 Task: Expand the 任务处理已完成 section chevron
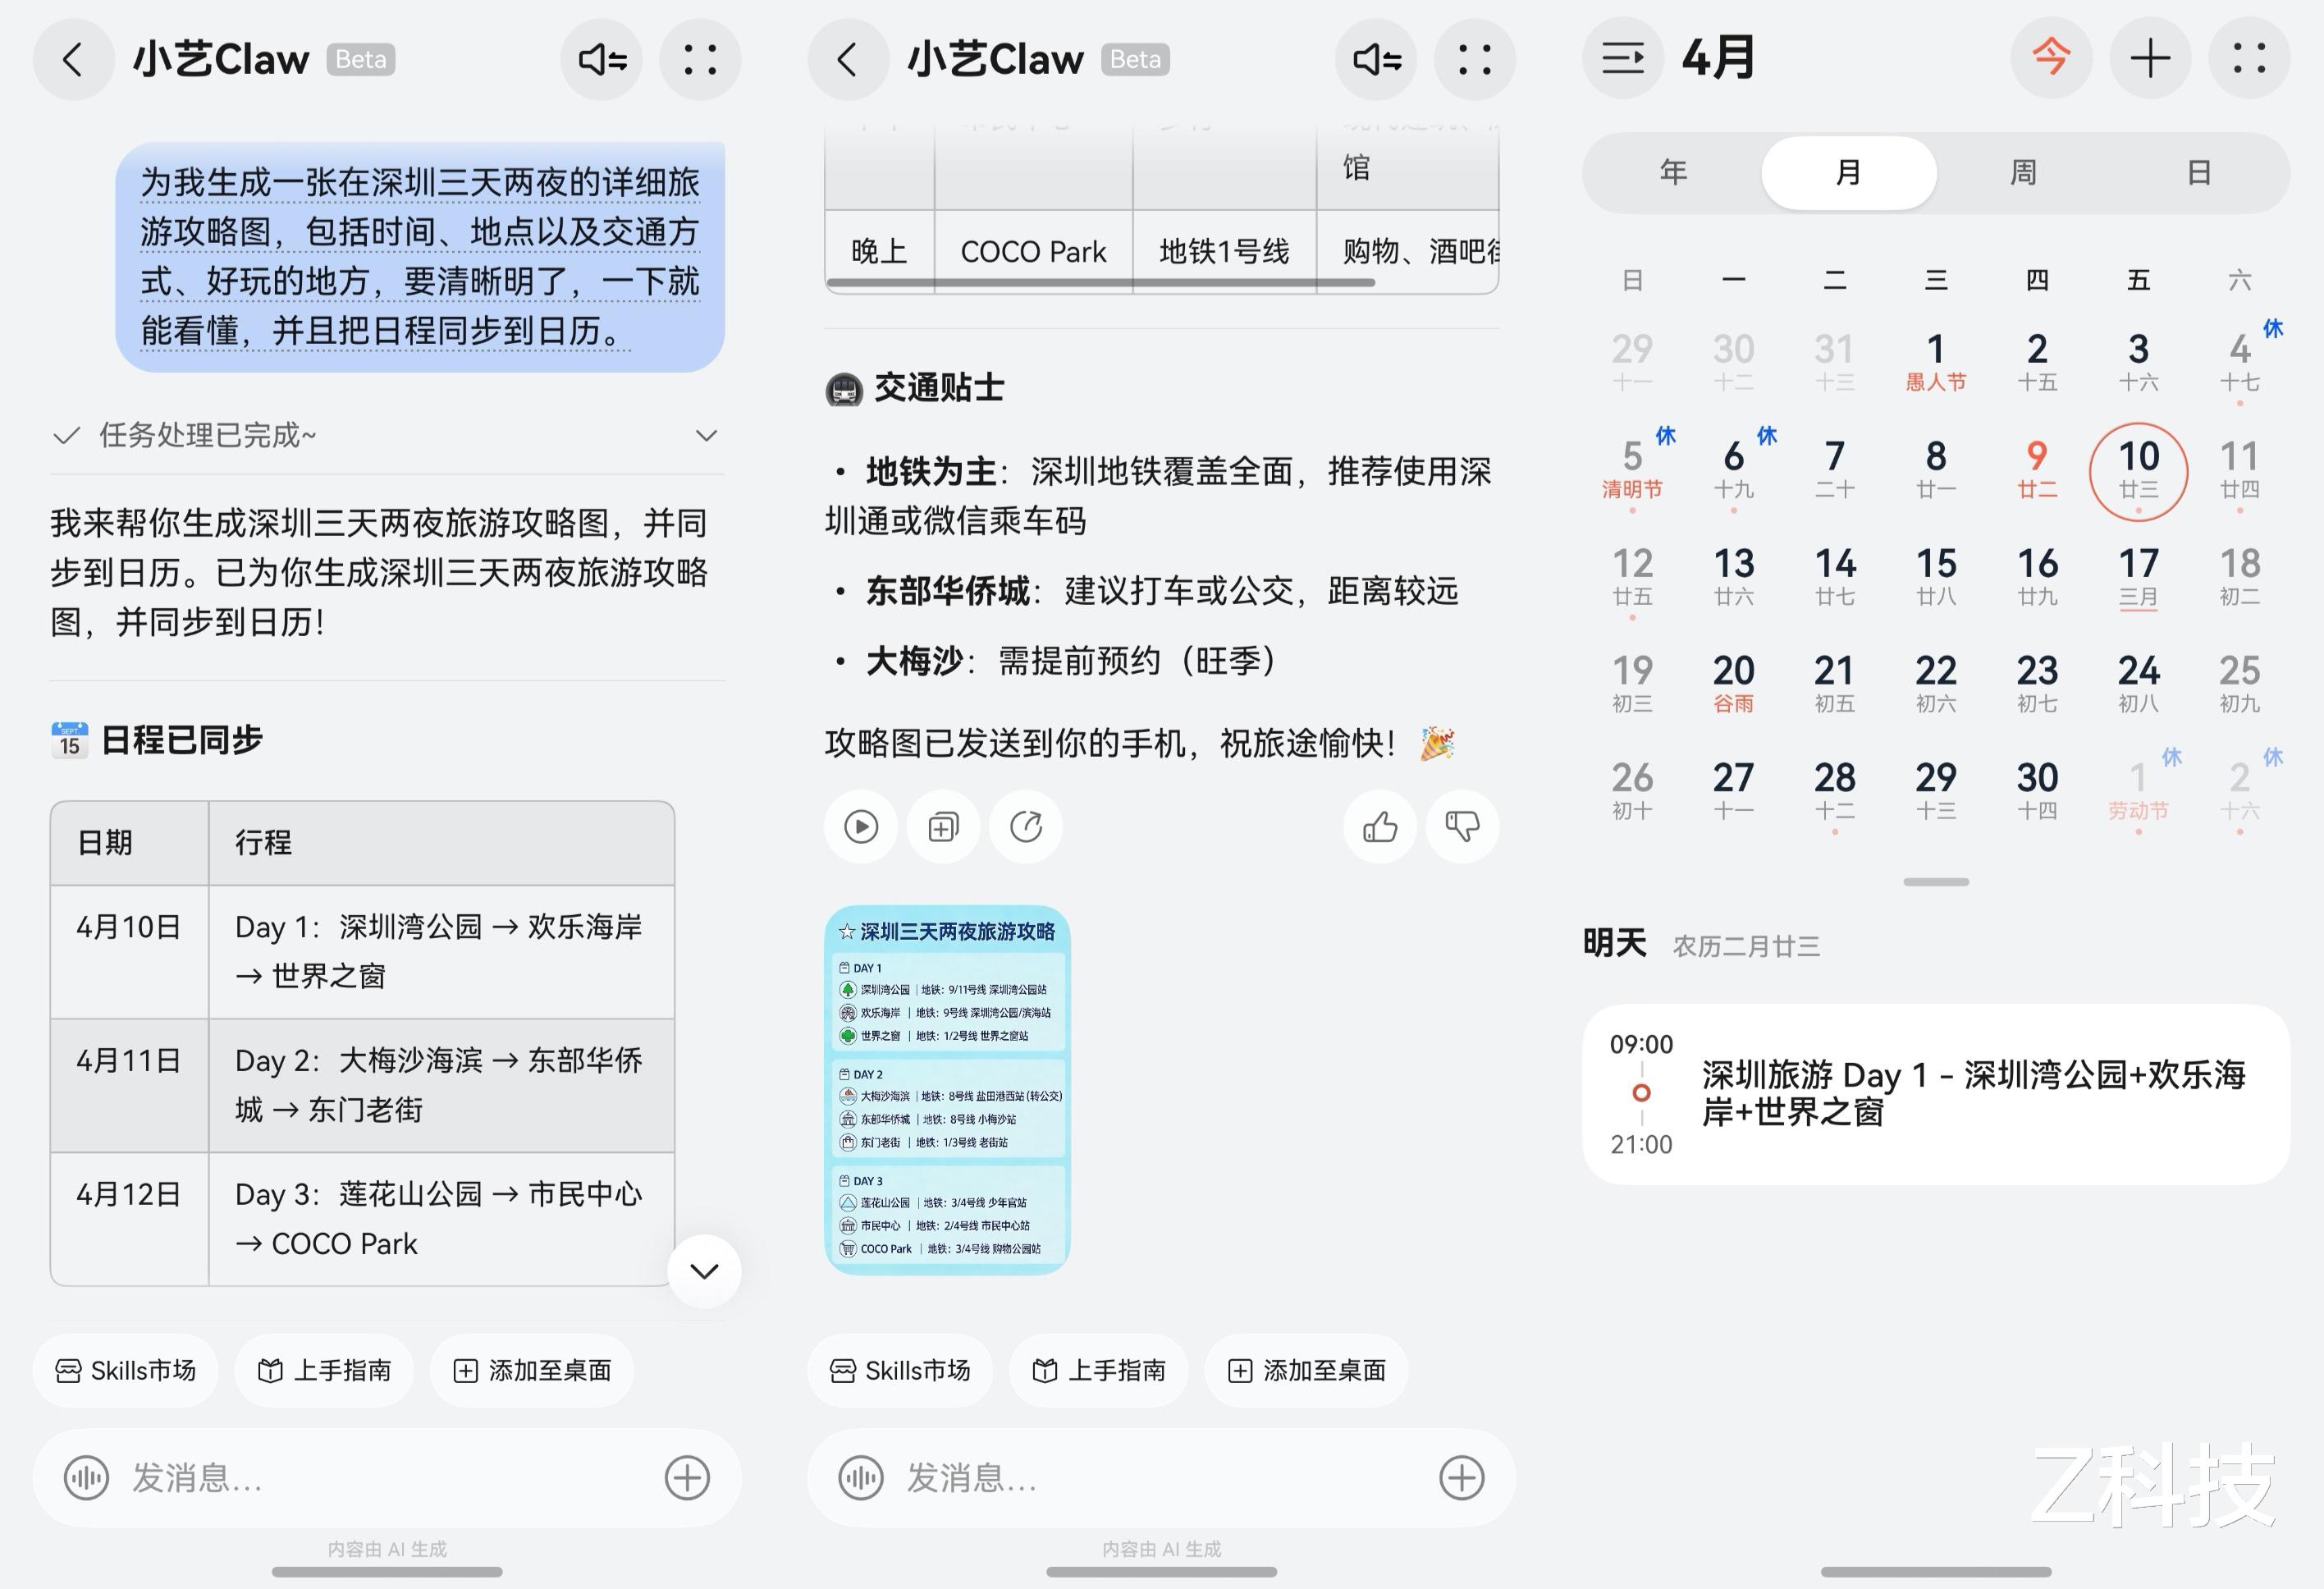coord(706,435)
